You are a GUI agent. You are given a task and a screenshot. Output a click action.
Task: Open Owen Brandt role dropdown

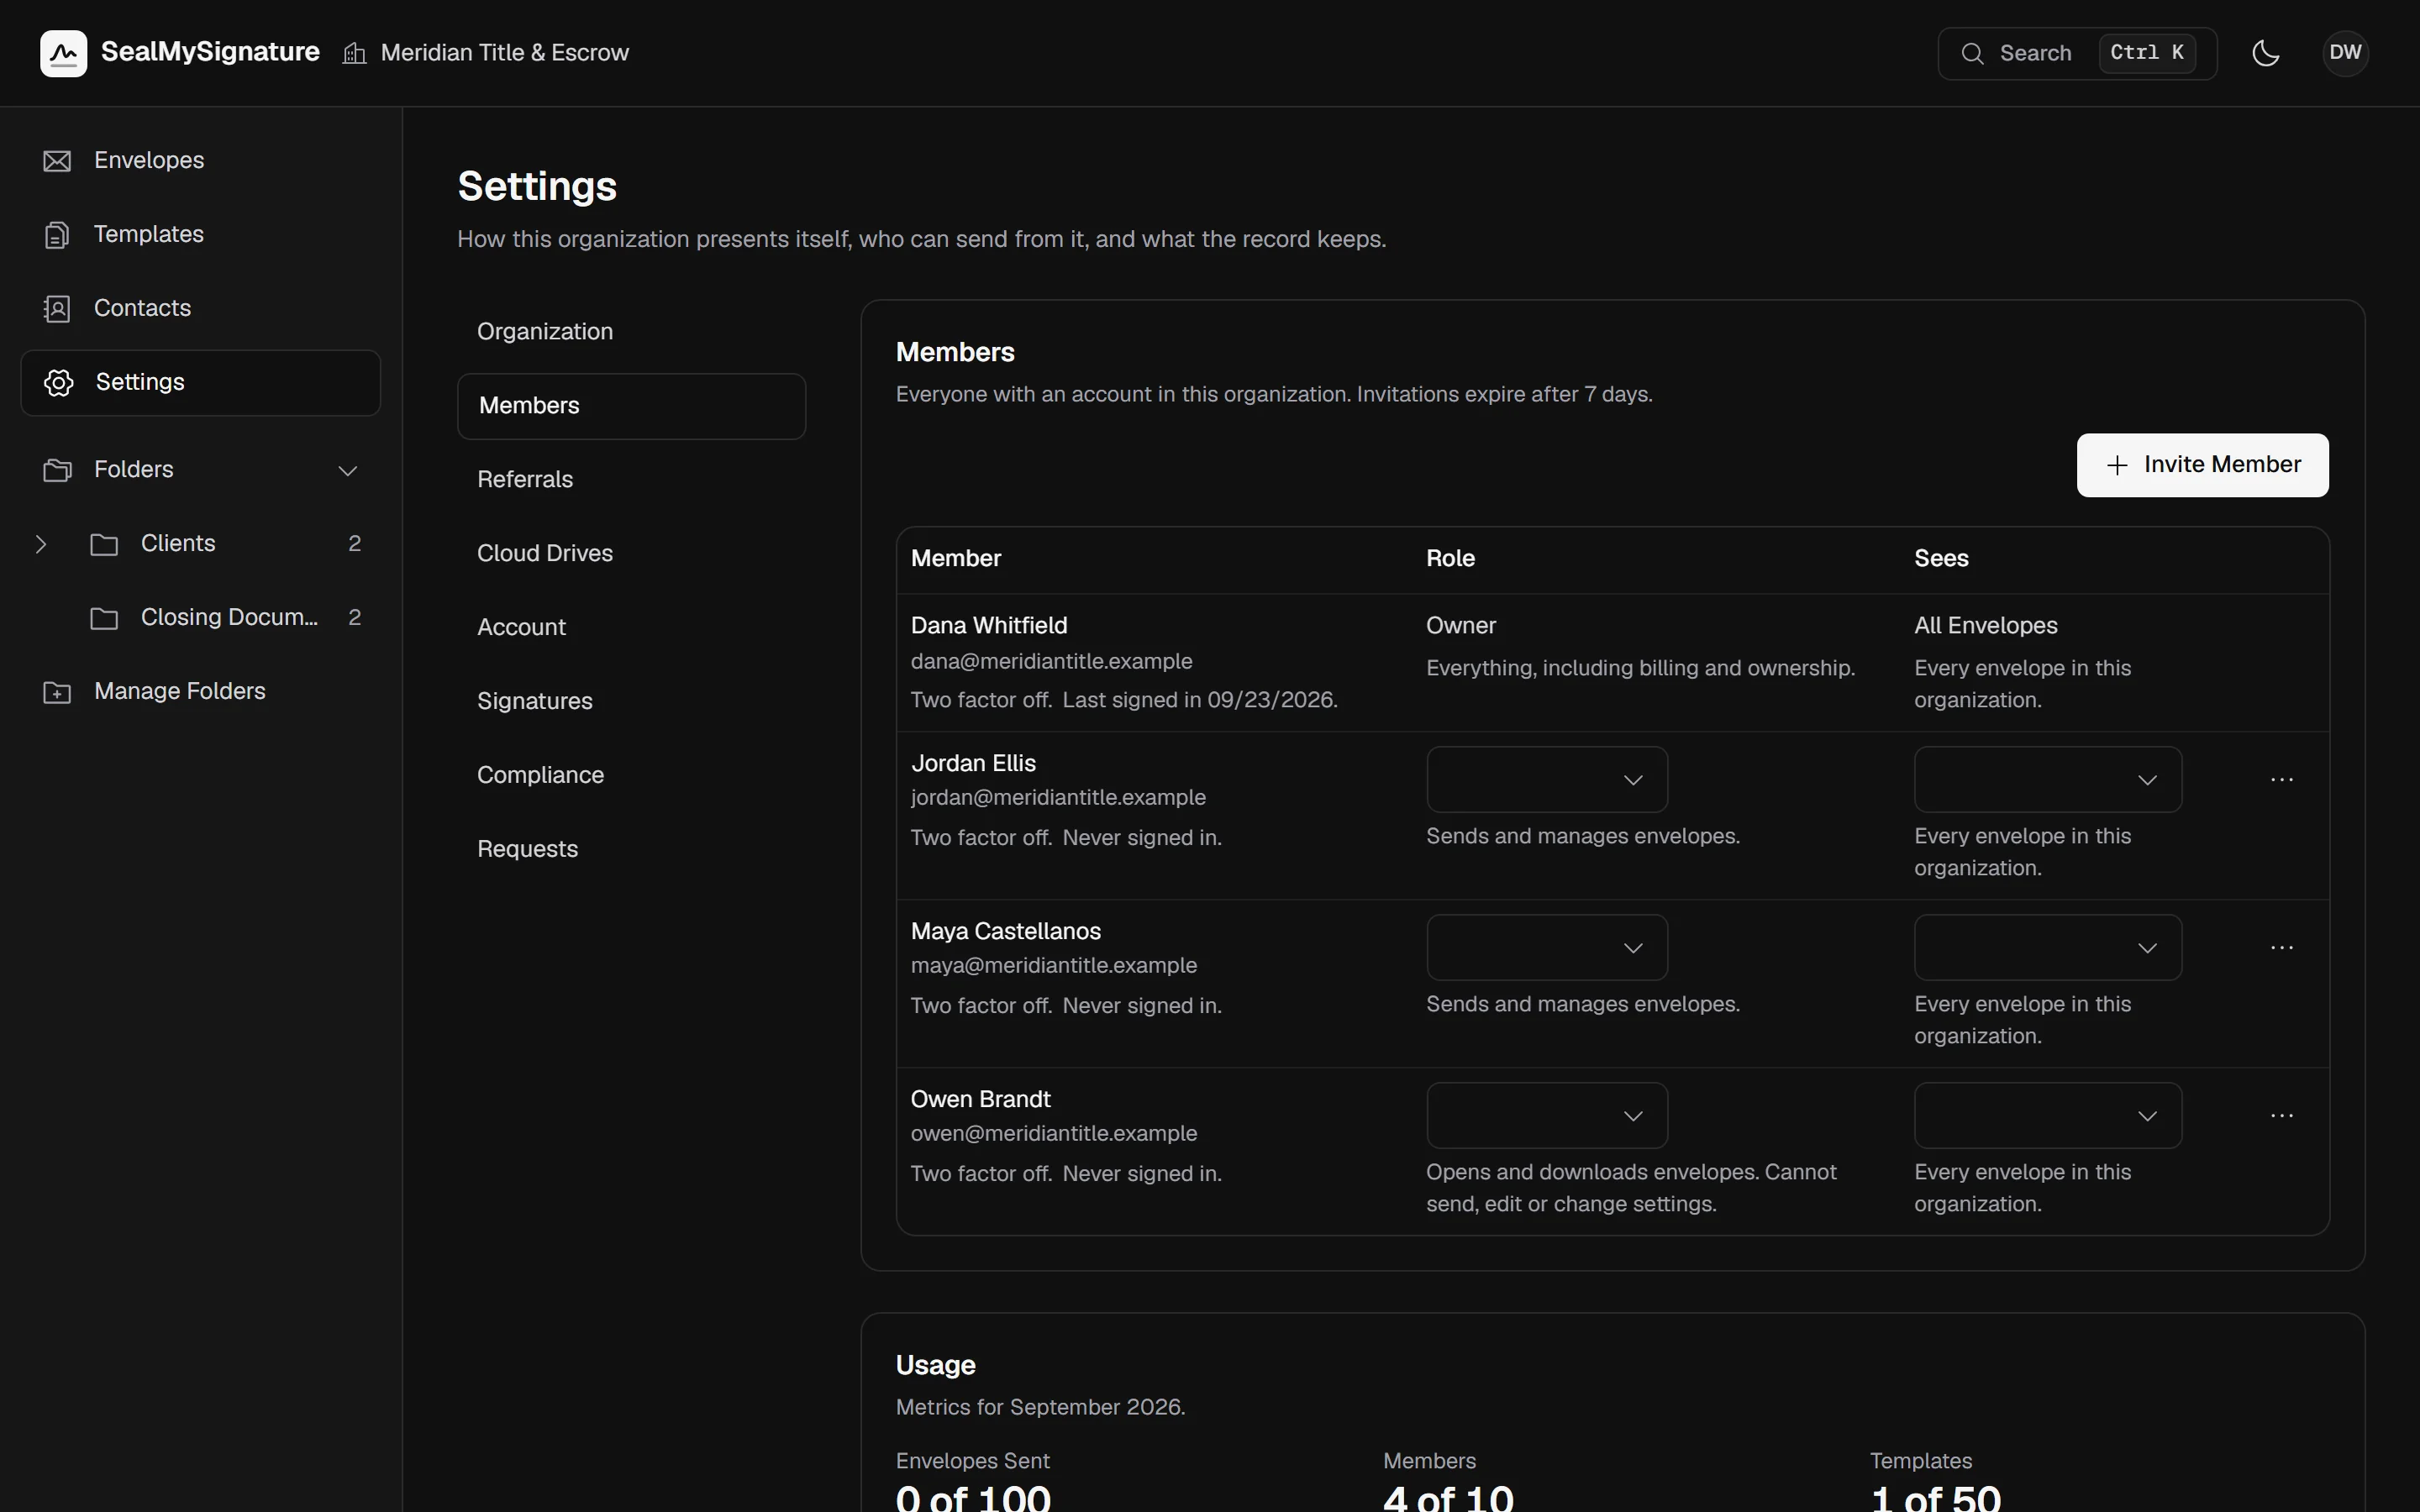[1547, 1115]
